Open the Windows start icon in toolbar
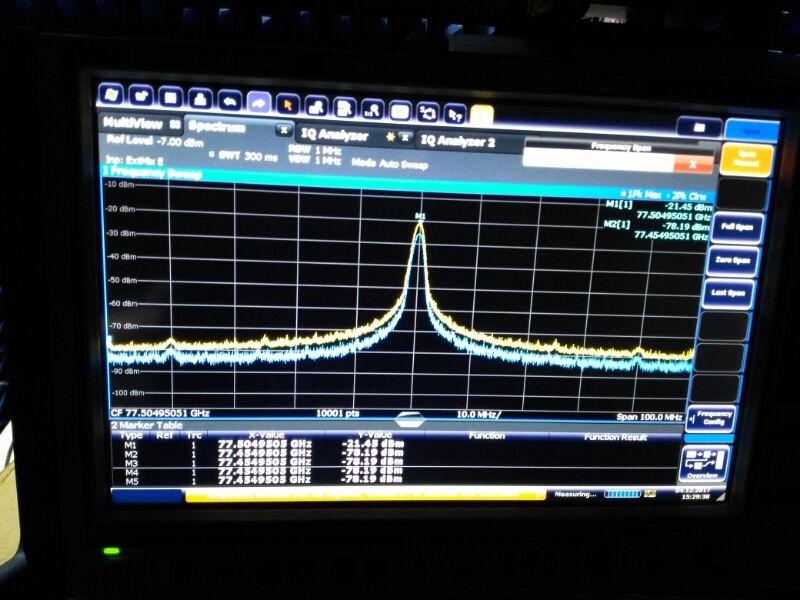 pos(111,94)
